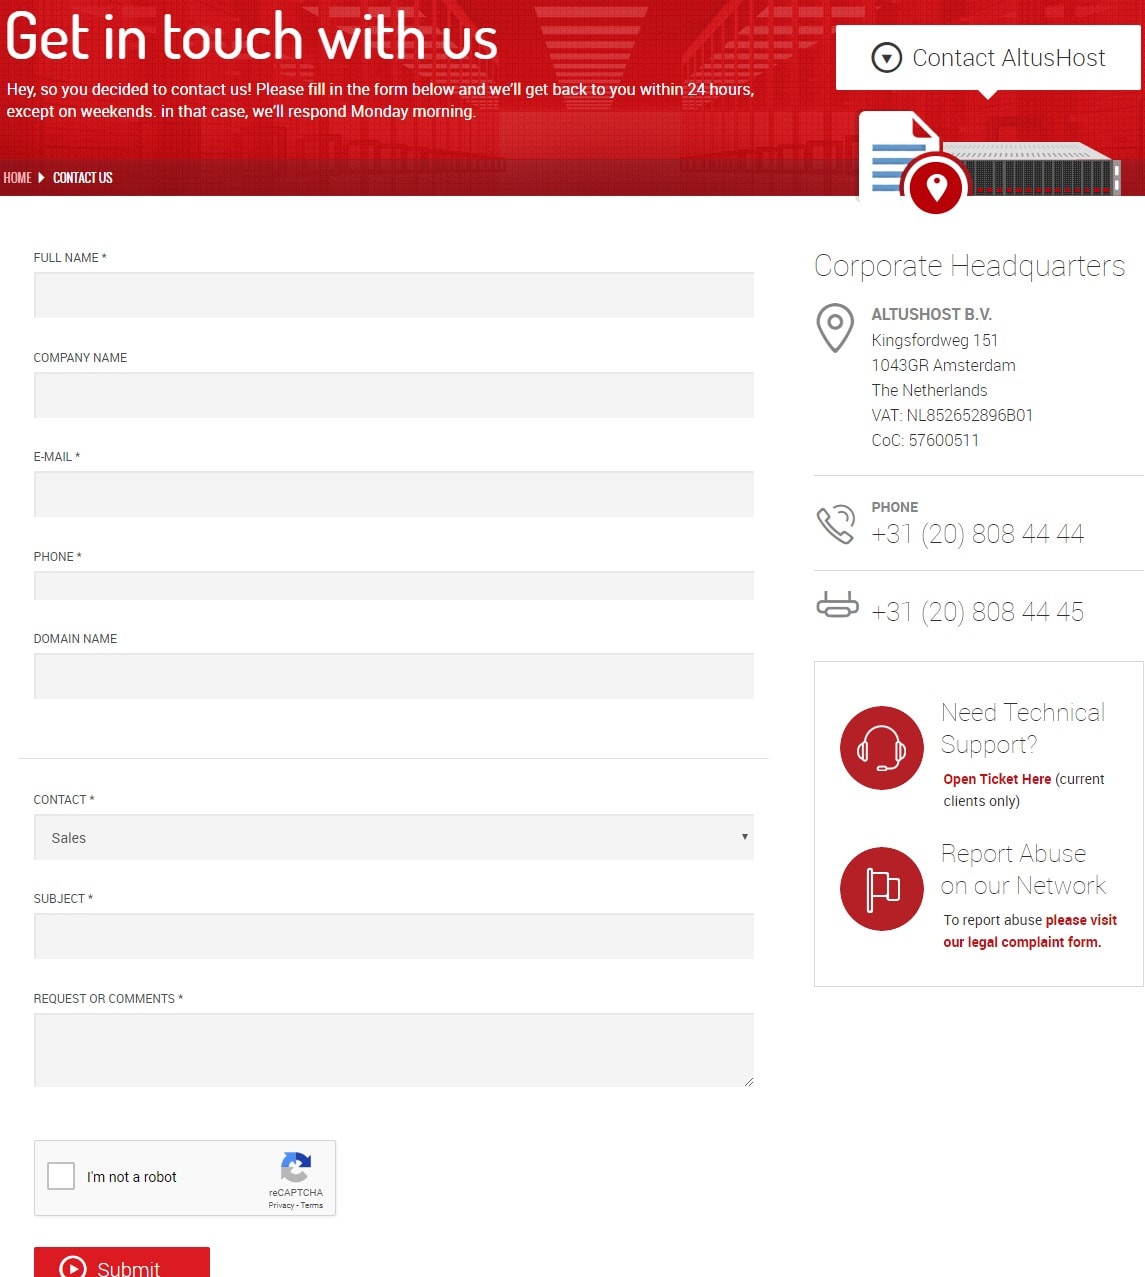This screenshot has width=1145, height=1277.
Task: Select CONTACT US in the breadcrumb
Action: (83, 178)
